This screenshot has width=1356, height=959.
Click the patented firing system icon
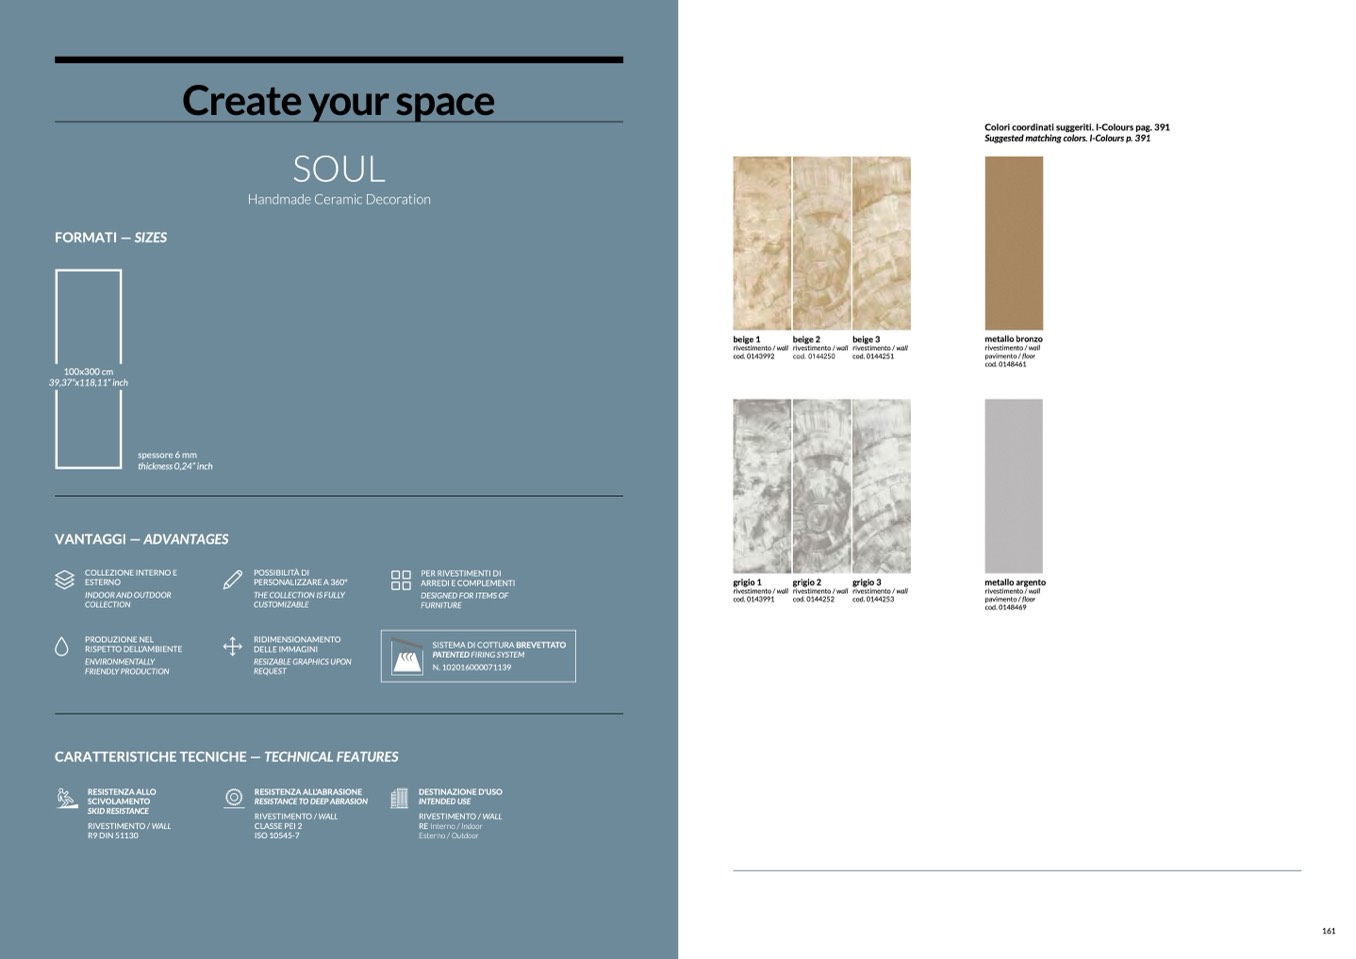407,656
